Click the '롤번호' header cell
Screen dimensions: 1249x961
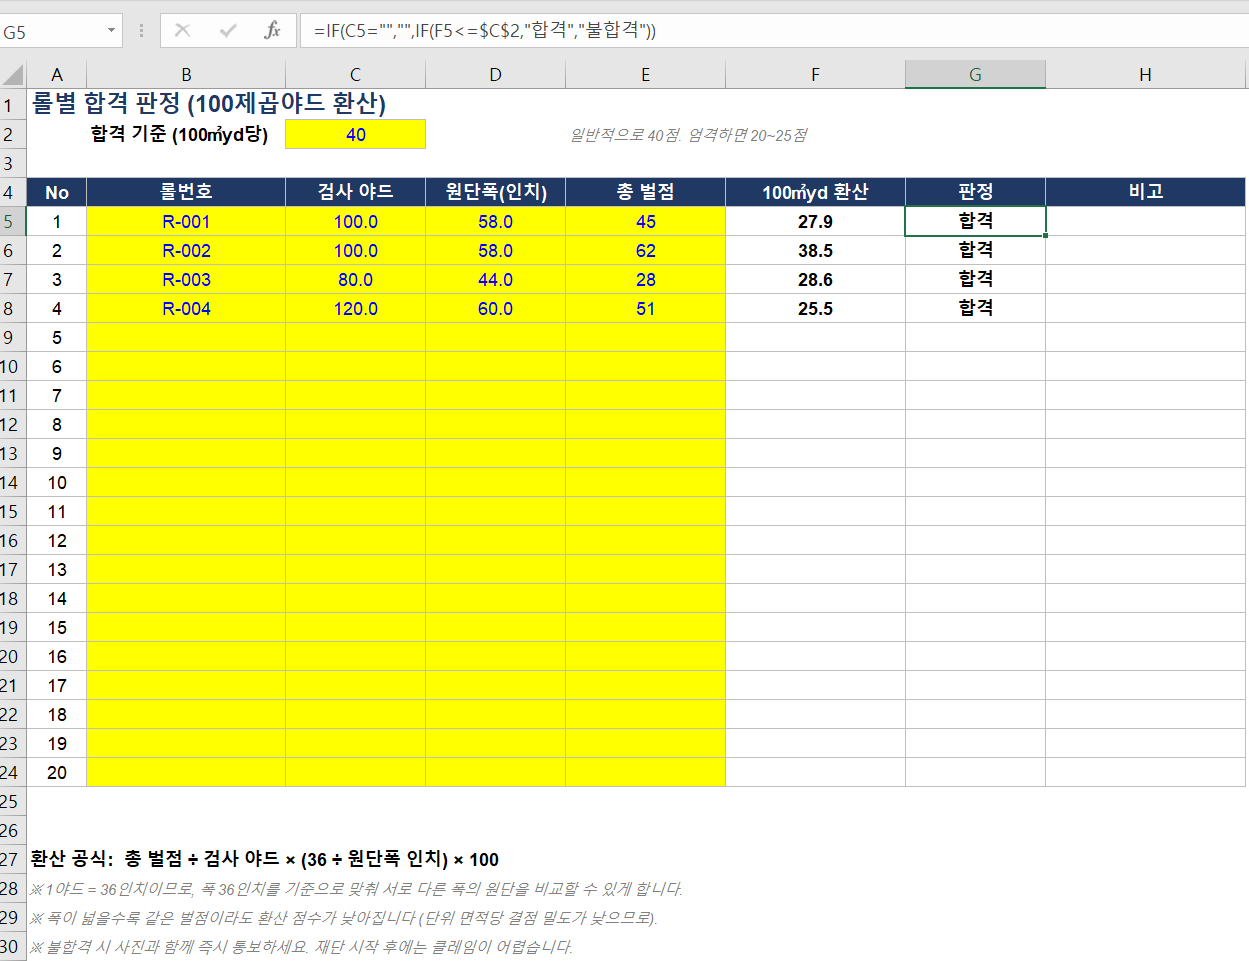(186, 192)
